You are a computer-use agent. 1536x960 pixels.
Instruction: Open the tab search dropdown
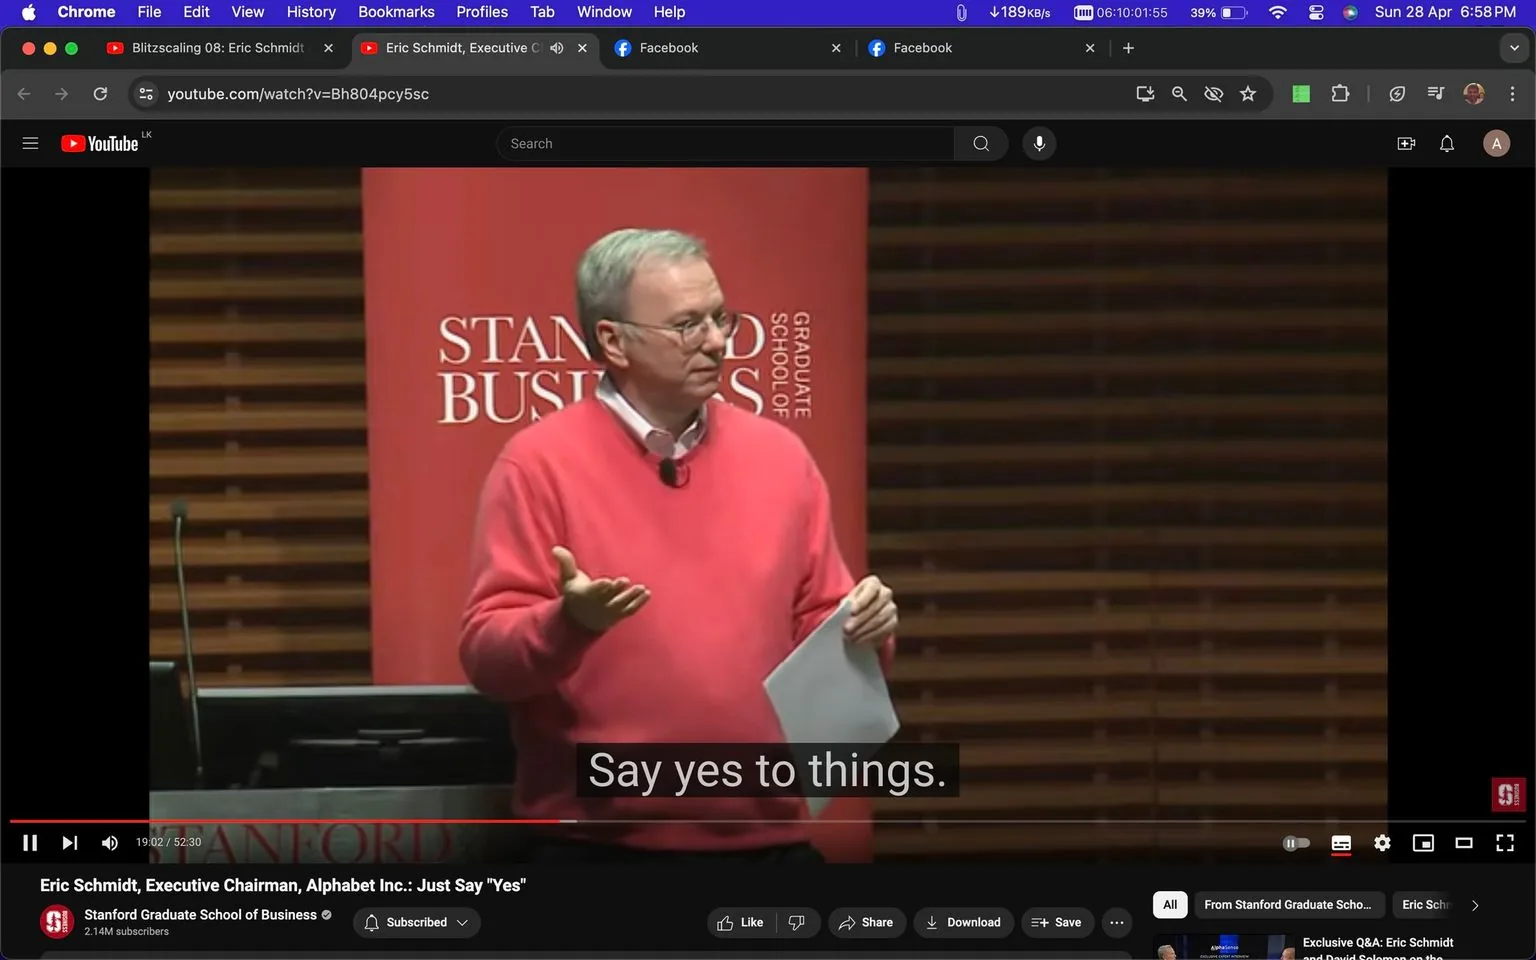point(1514,47)
